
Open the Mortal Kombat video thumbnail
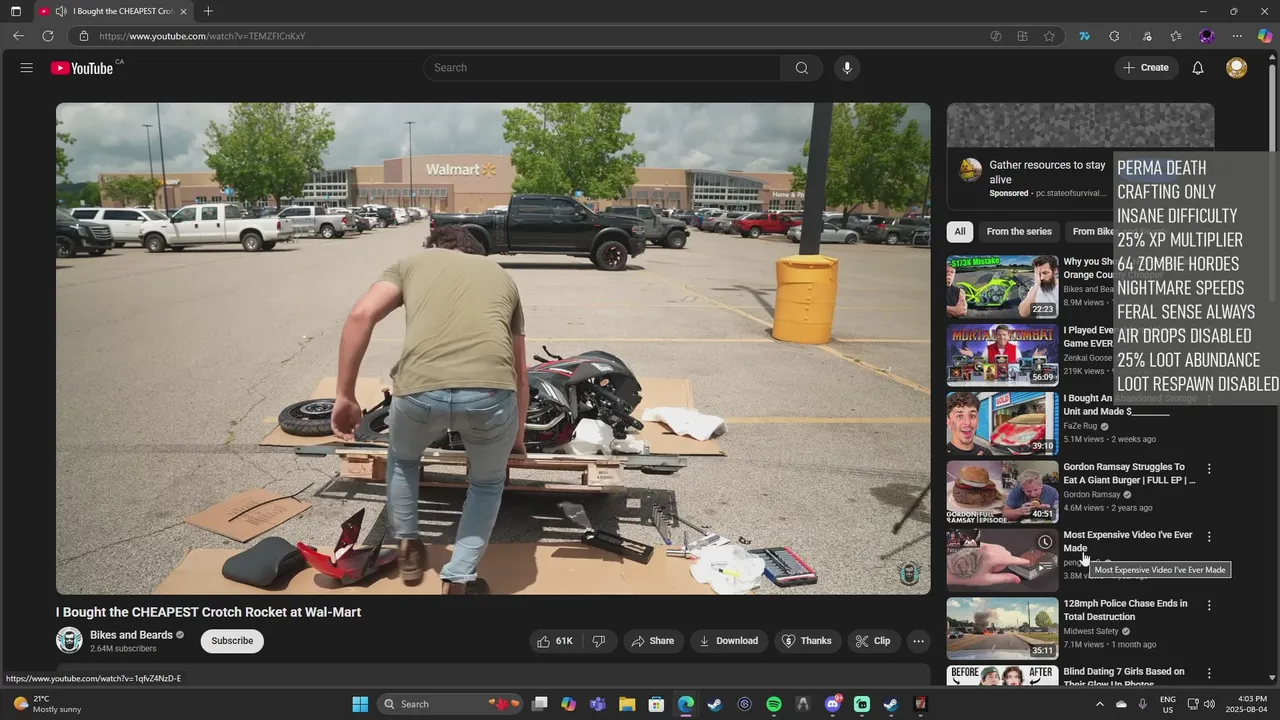1002,354
